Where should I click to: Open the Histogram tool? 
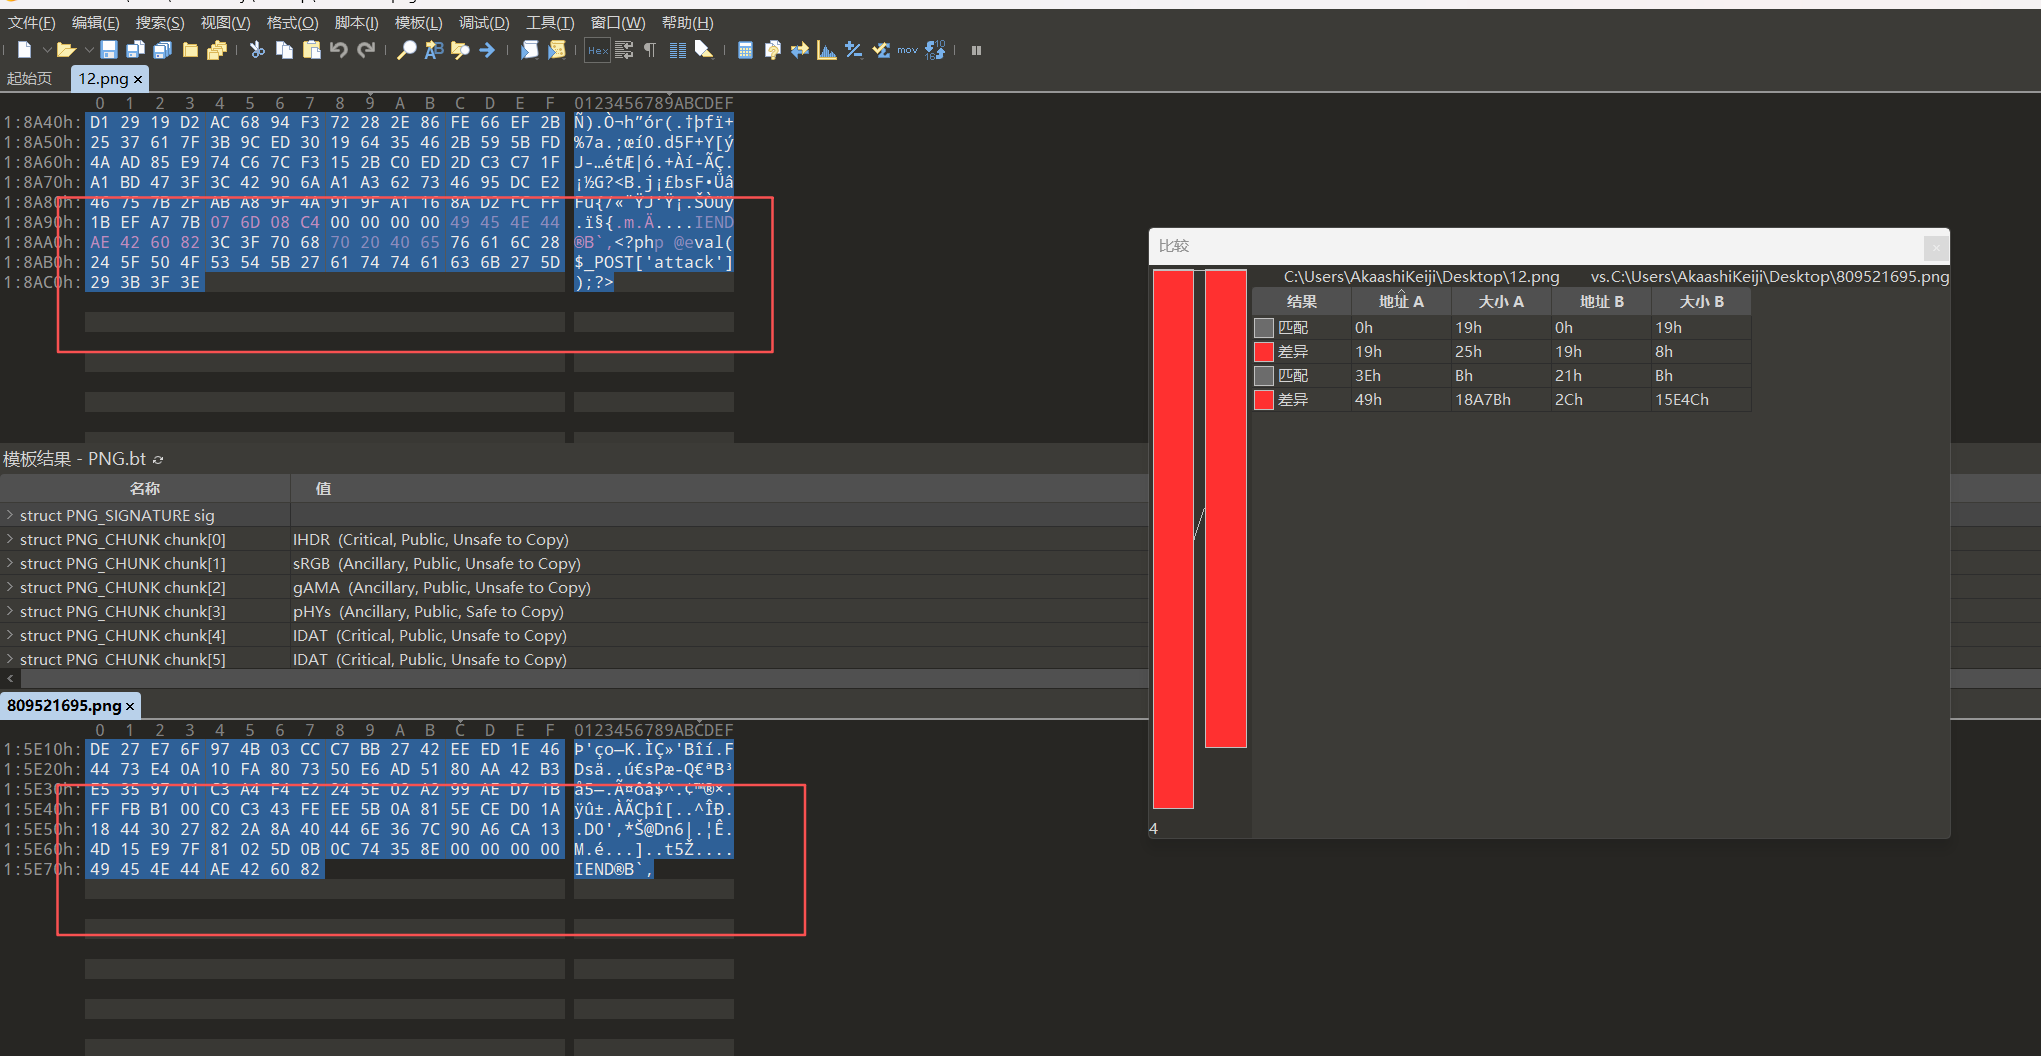click(826, 50)
